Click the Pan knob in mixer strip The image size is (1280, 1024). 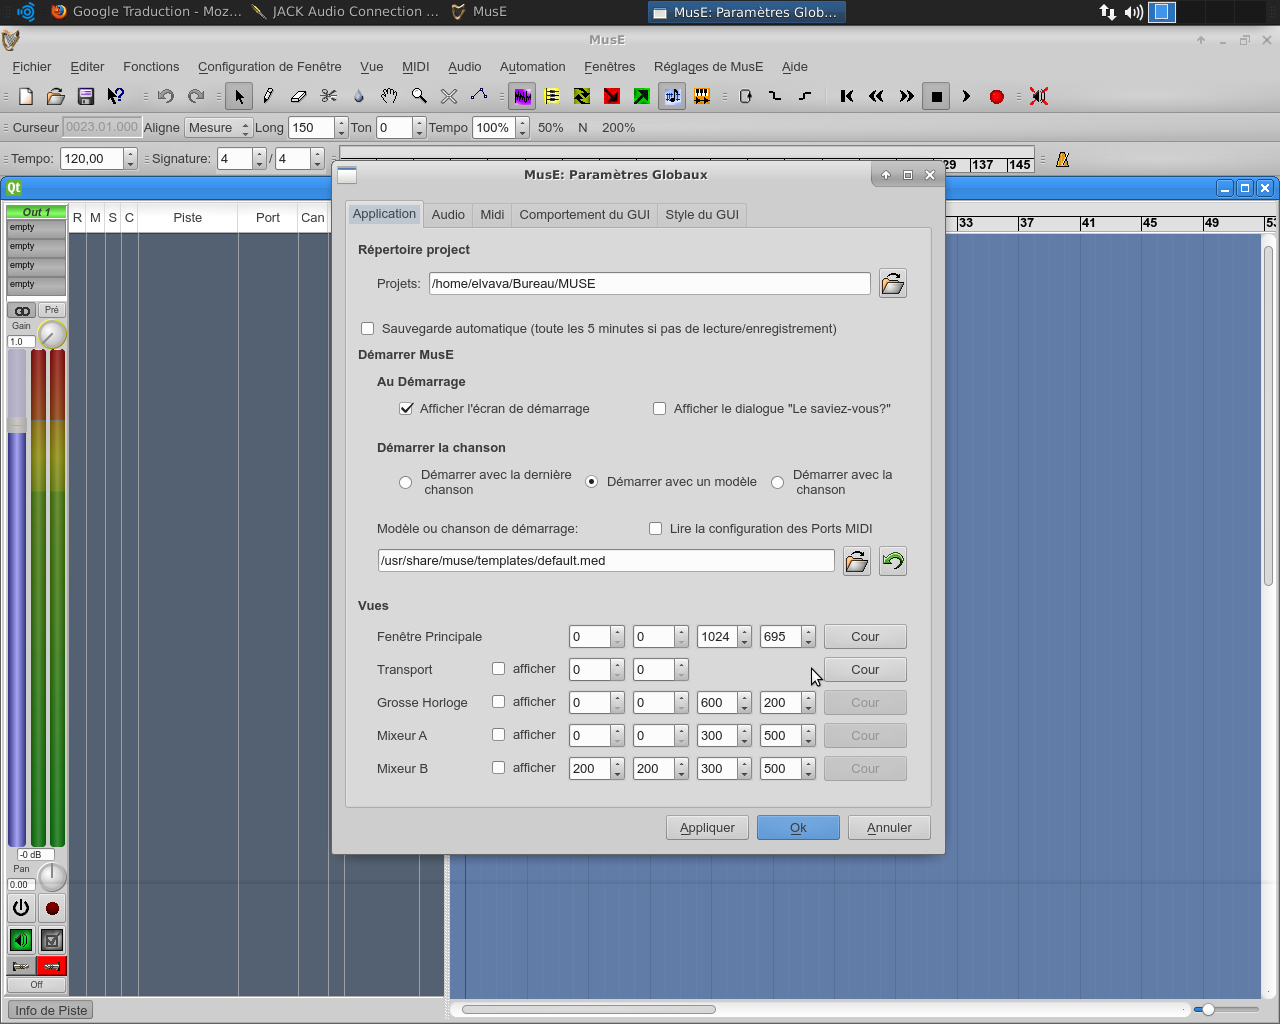[x=52, y=877]
